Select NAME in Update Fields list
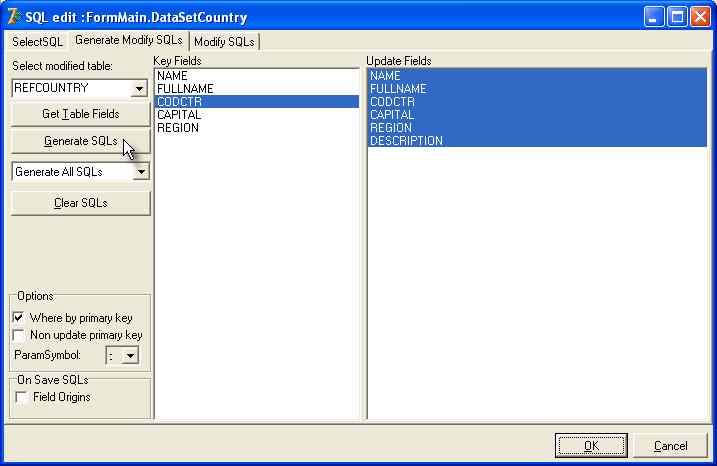Viewport: 717px width, 466px height. (x=537, y=76)
